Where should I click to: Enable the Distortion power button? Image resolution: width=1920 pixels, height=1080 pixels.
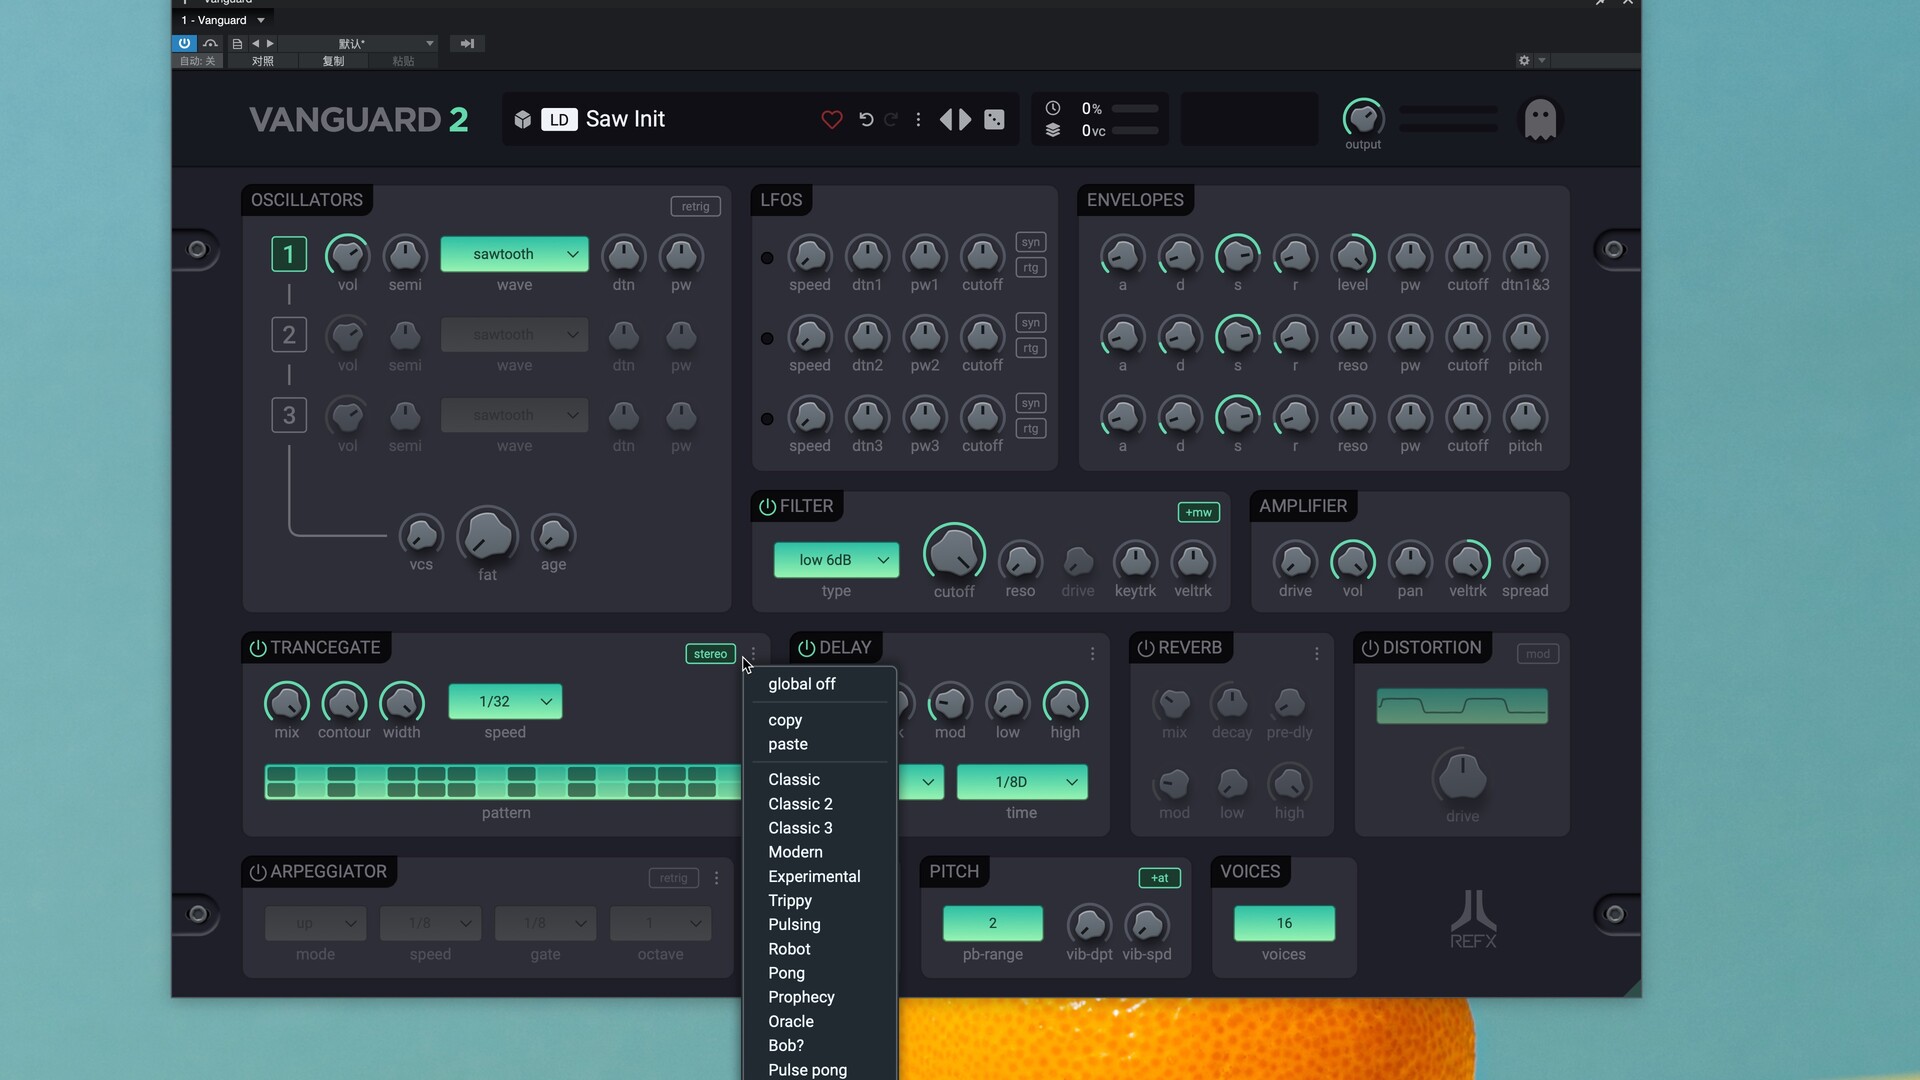tap(1370, 648)
